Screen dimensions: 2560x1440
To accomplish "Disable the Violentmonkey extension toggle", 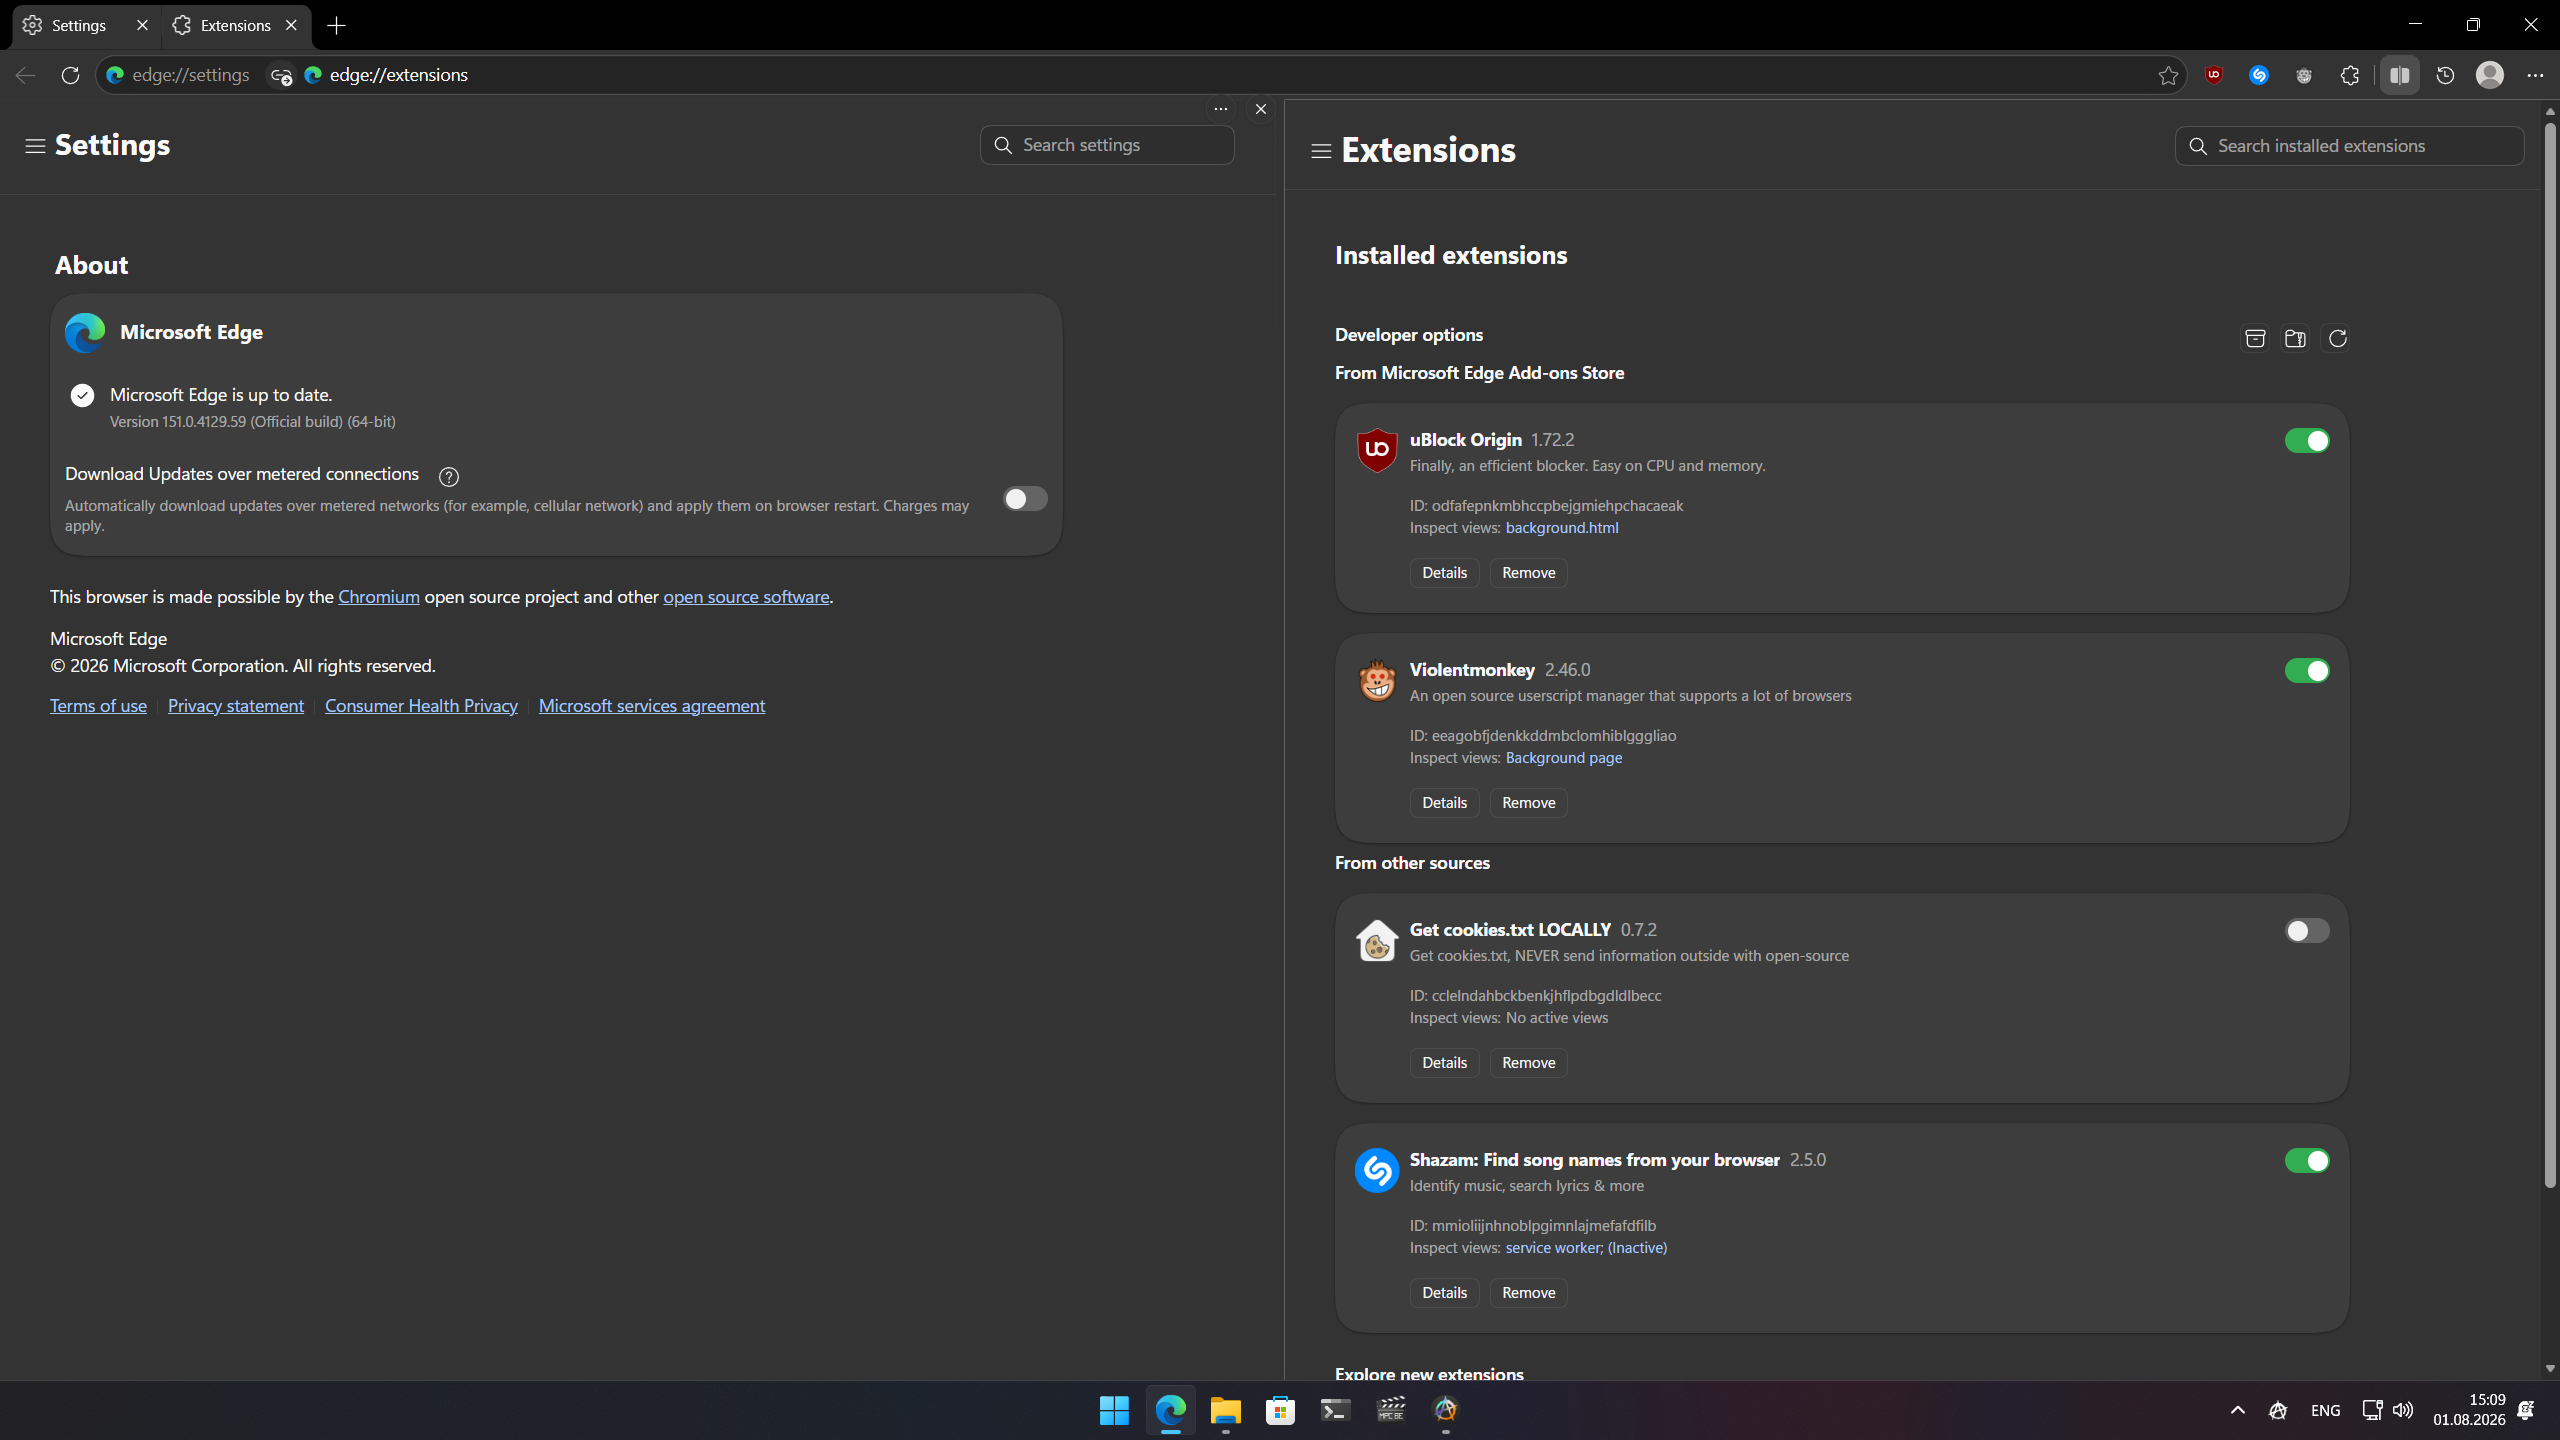I will click(2307, 671).
